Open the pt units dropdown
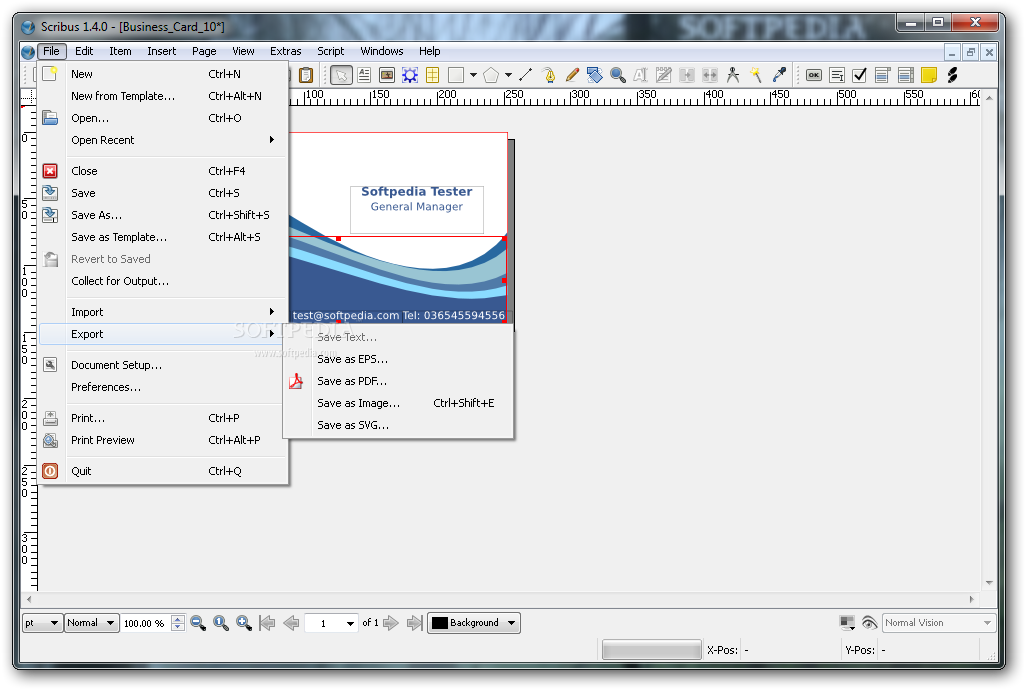This screenshot has width=1026, height=690. click(x=42, y=623)
